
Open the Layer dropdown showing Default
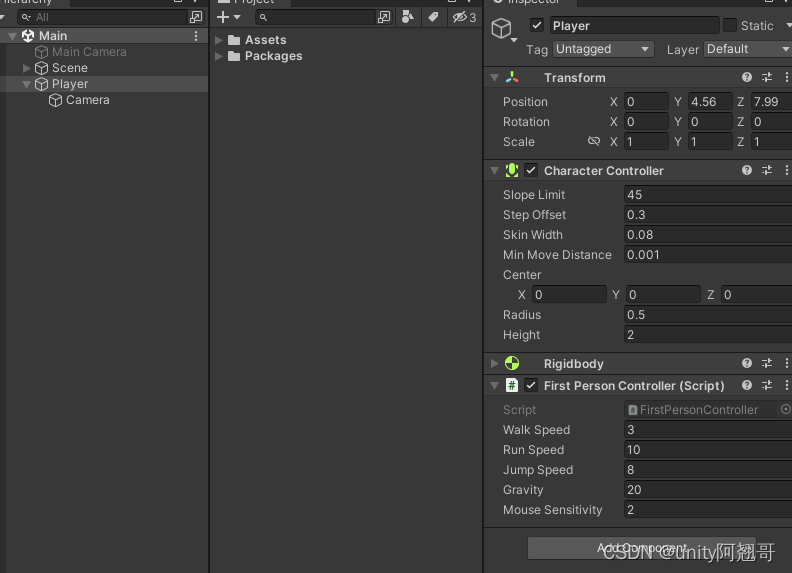coord(748,49)
